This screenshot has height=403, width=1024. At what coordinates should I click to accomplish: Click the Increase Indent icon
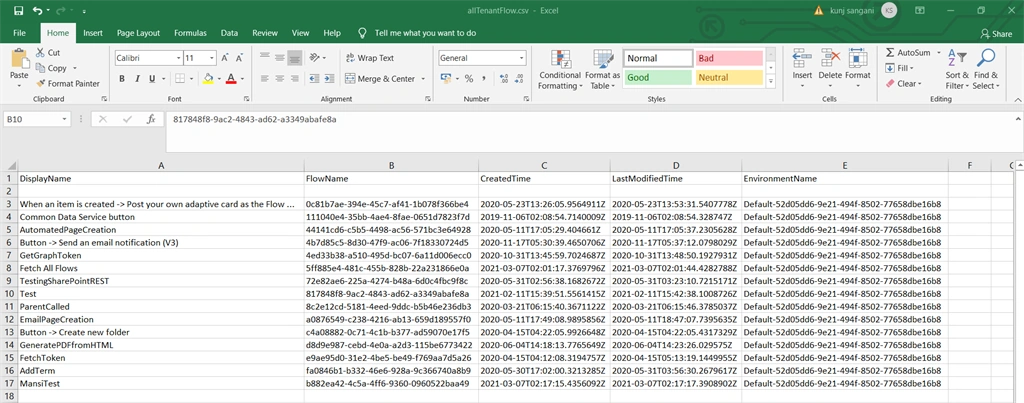[328, 78]
